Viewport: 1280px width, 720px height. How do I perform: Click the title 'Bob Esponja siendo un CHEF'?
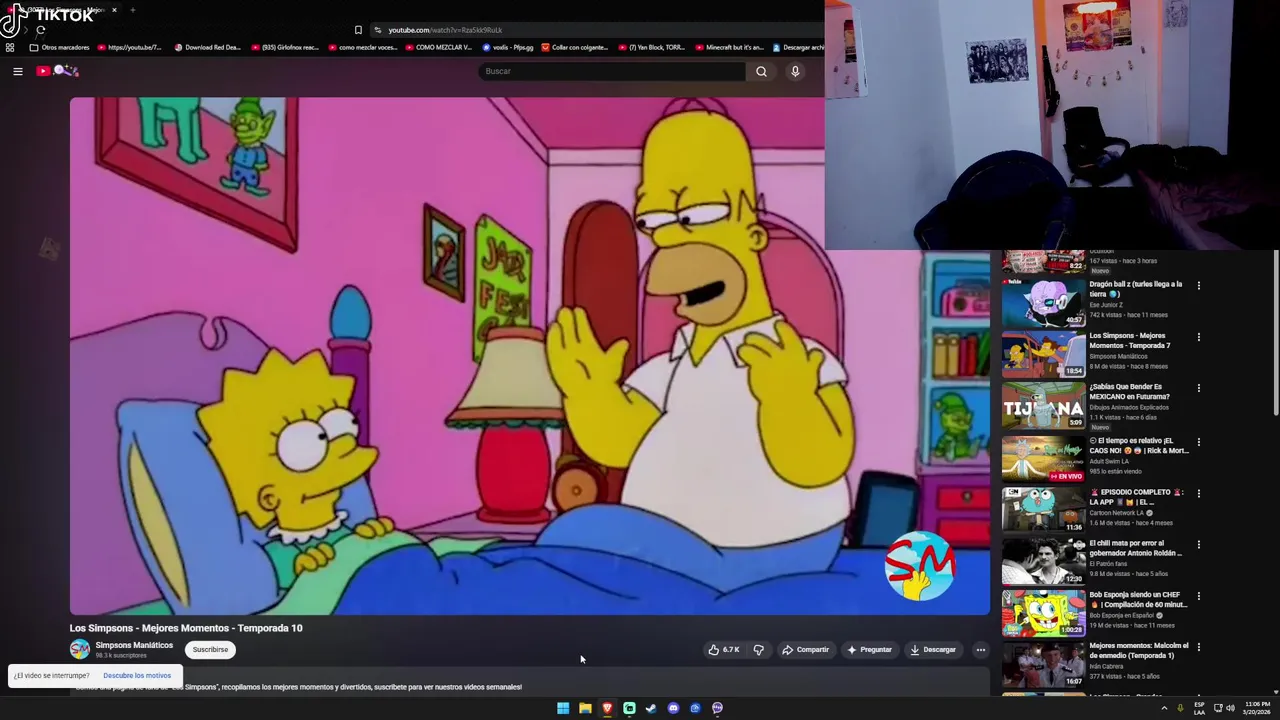(x=1138, y=600)
